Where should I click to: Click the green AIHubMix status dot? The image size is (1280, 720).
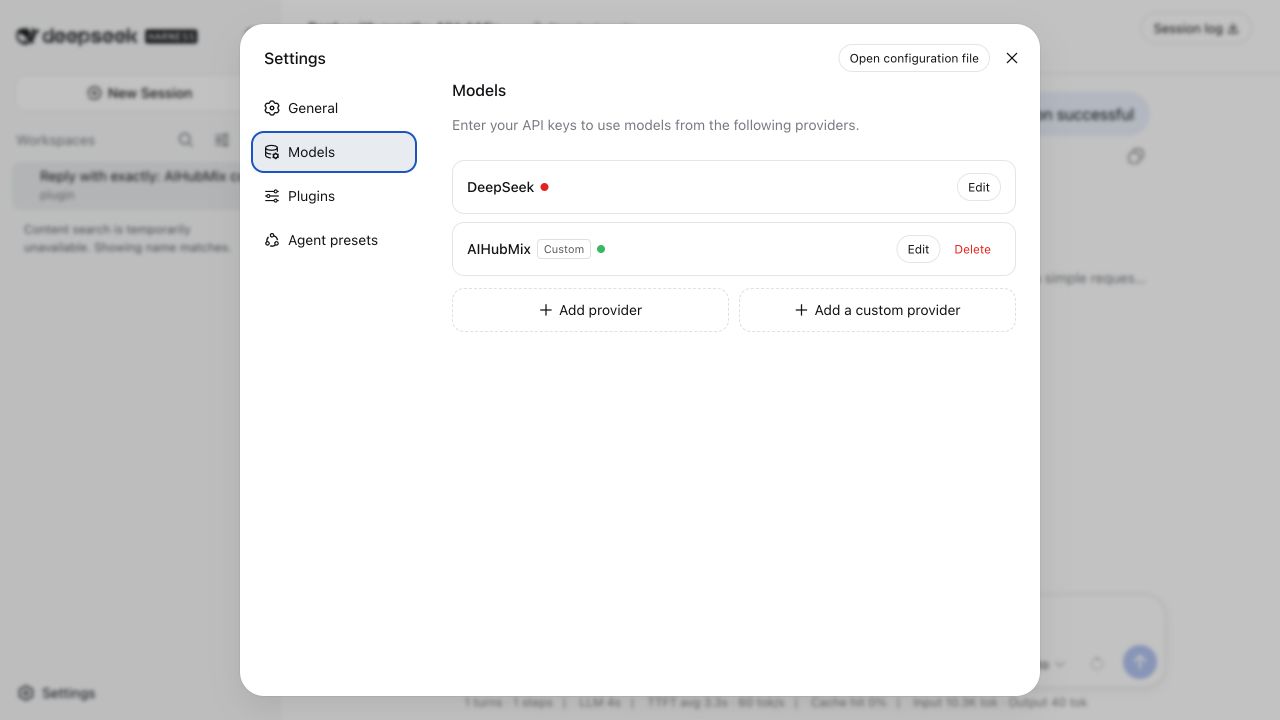[601, 249]
